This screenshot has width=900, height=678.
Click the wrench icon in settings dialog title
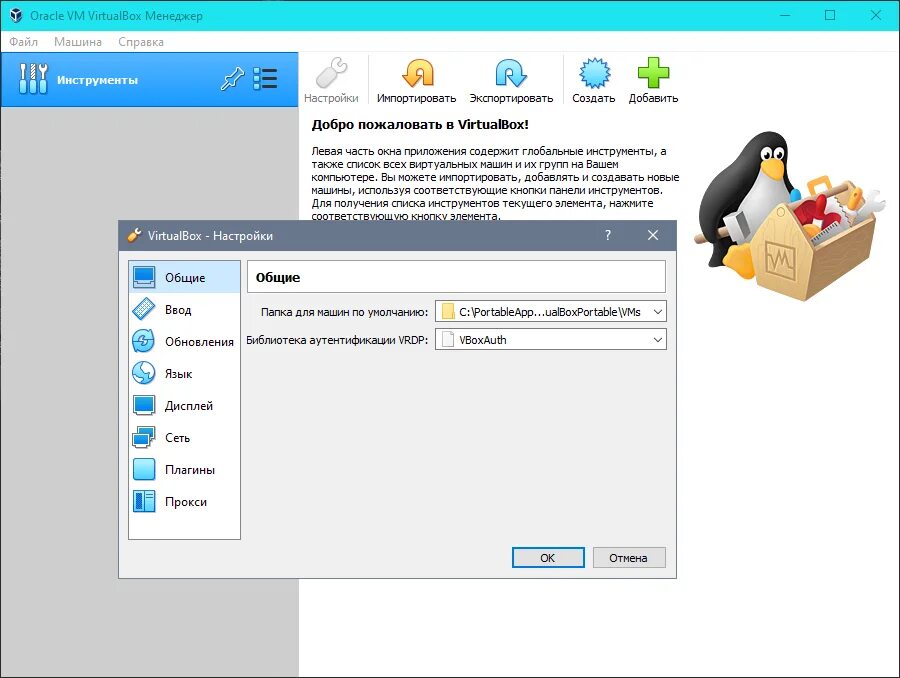pos(134,235)
